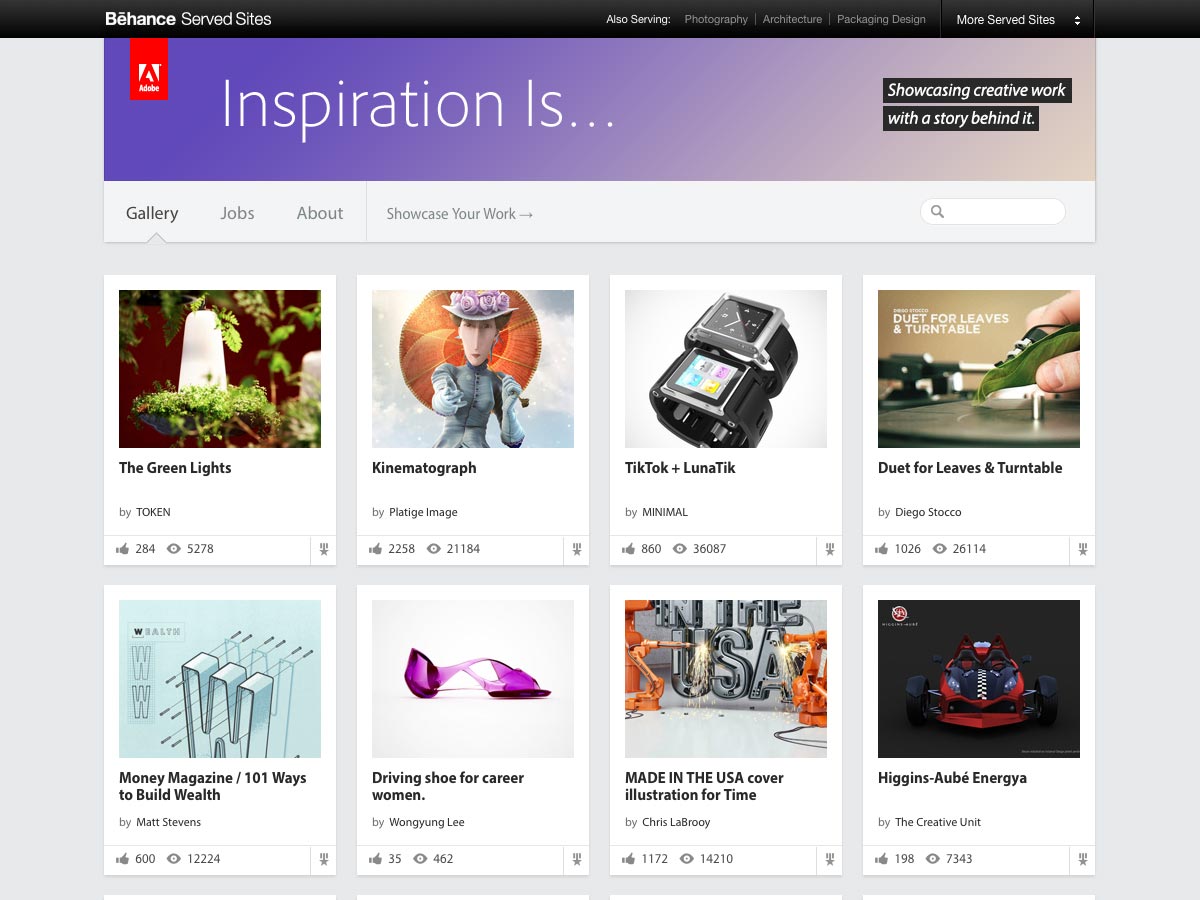
Task: Click the ribbon badge icon on Higgins-Aubé Energya card
Action: pos(1083,859)
